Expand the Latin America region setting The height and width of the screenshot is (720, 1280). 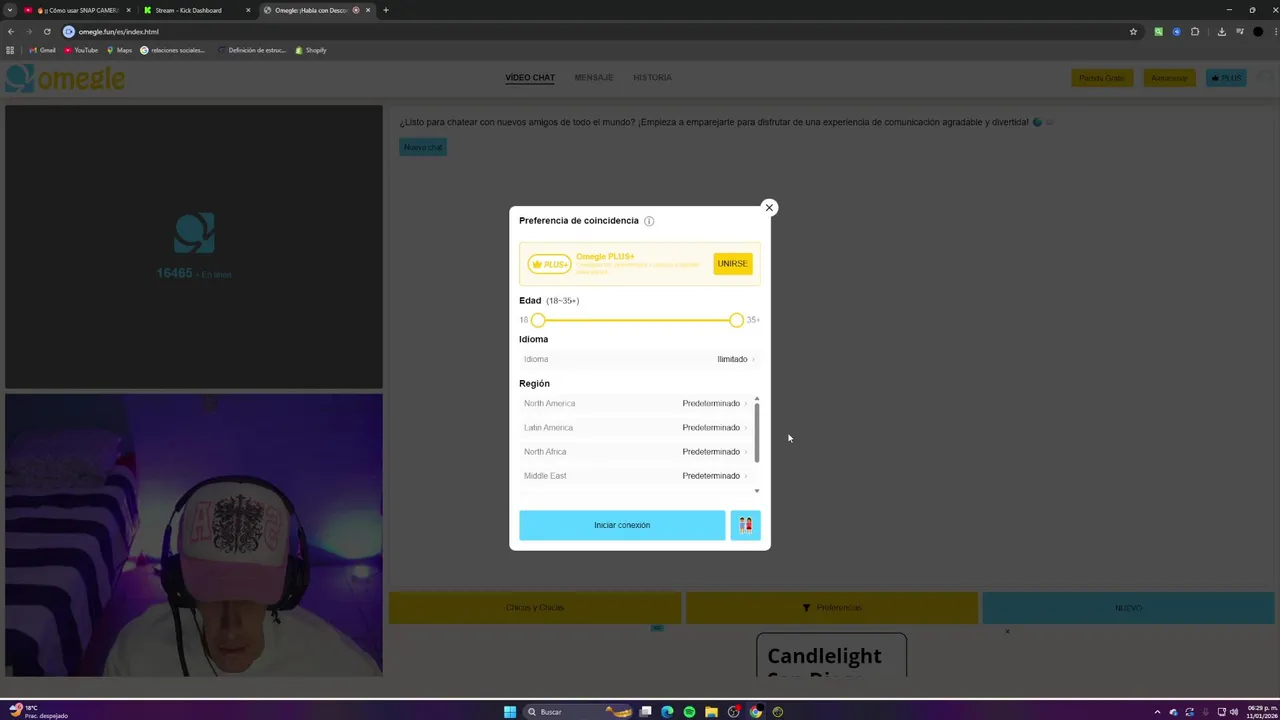pos(635,427)
